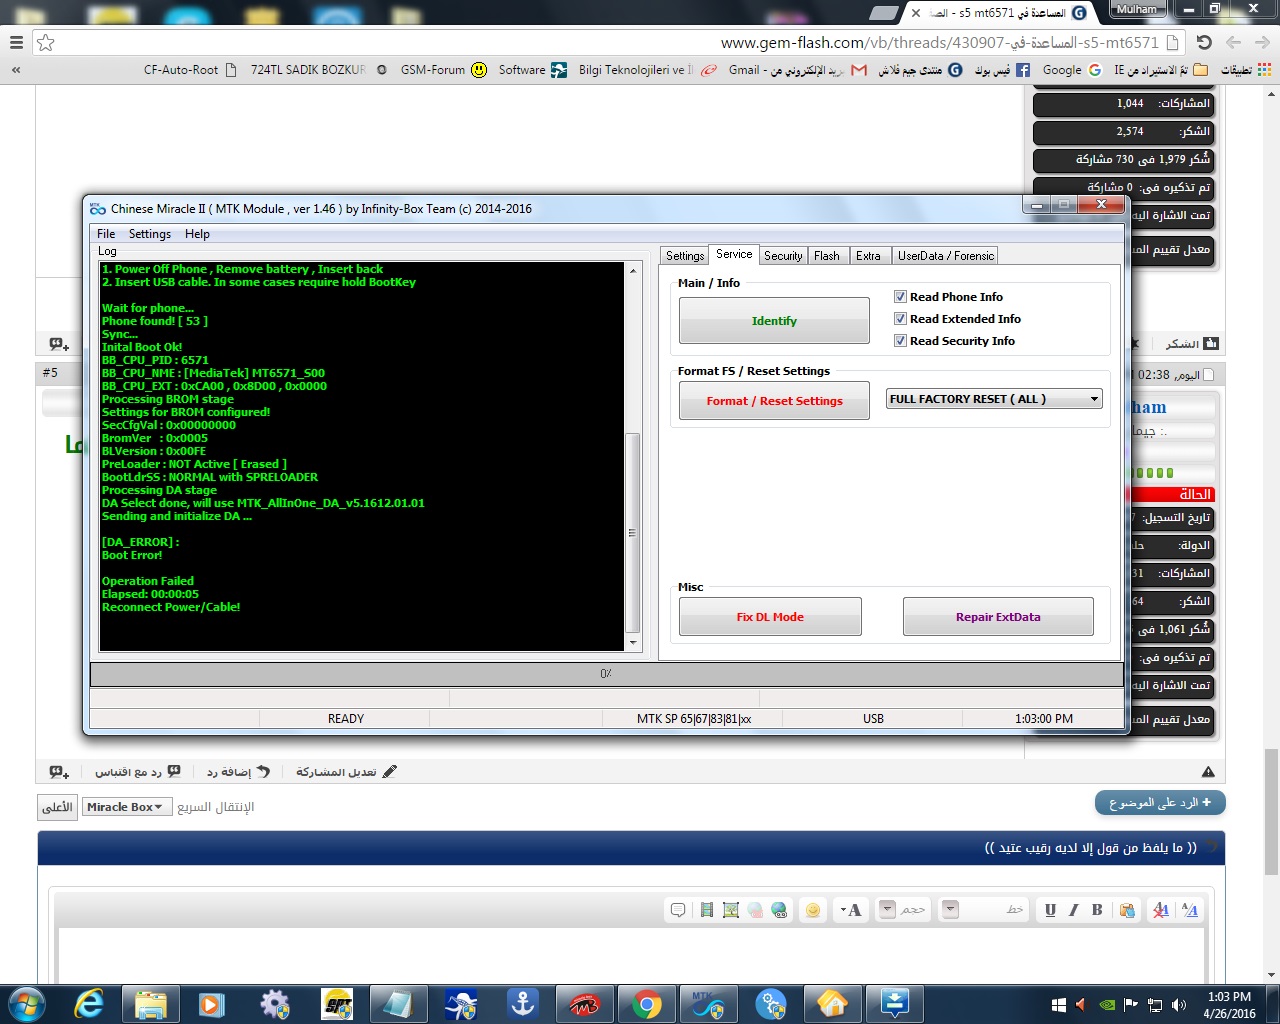Open the CF-Auto-Root bookmark
Image resolution: width=1280 pixels, height=1024 pixels.
pyautogui.click(x=190, y=70)
